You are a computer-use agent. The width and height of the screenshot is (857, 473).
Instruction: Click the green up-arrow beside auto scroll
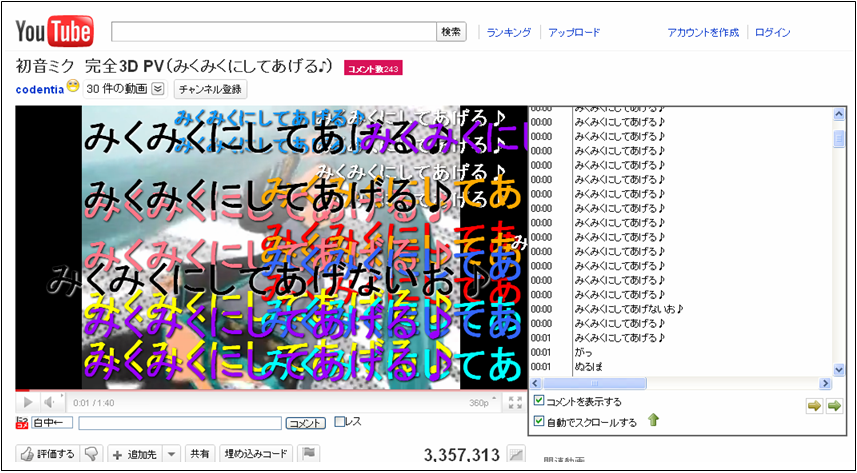point(654,420)
